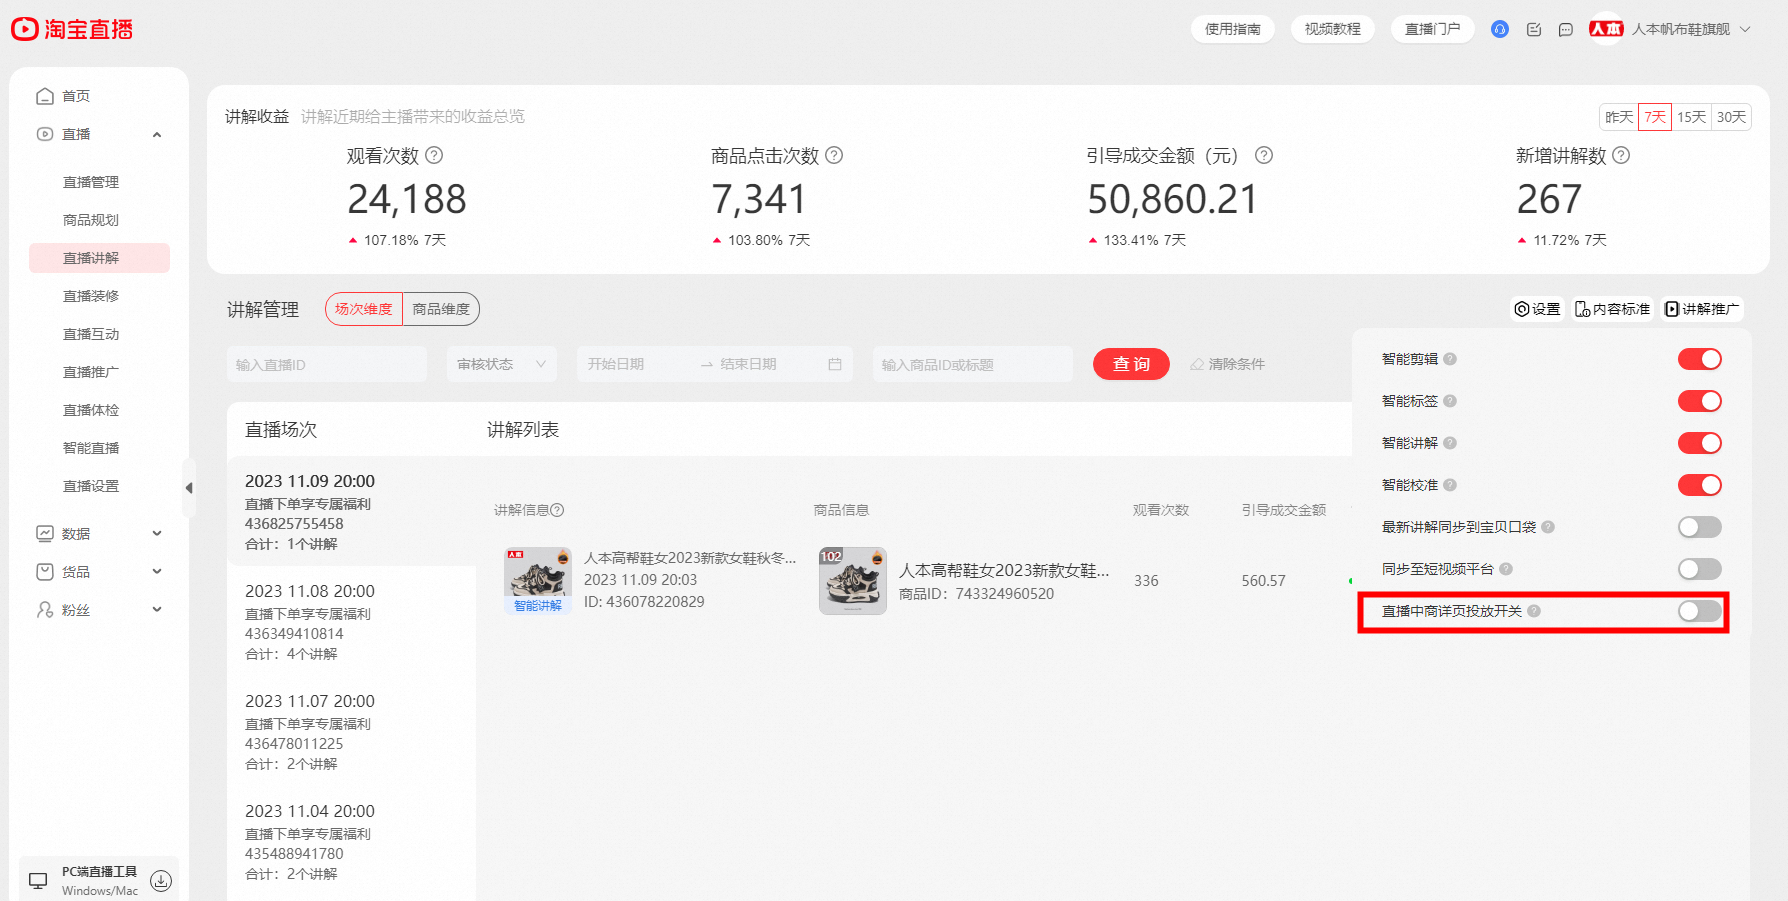Show help for 智能剪辑 option
The height and width of the screenshot is (901, 1788).
(1450, 359)
